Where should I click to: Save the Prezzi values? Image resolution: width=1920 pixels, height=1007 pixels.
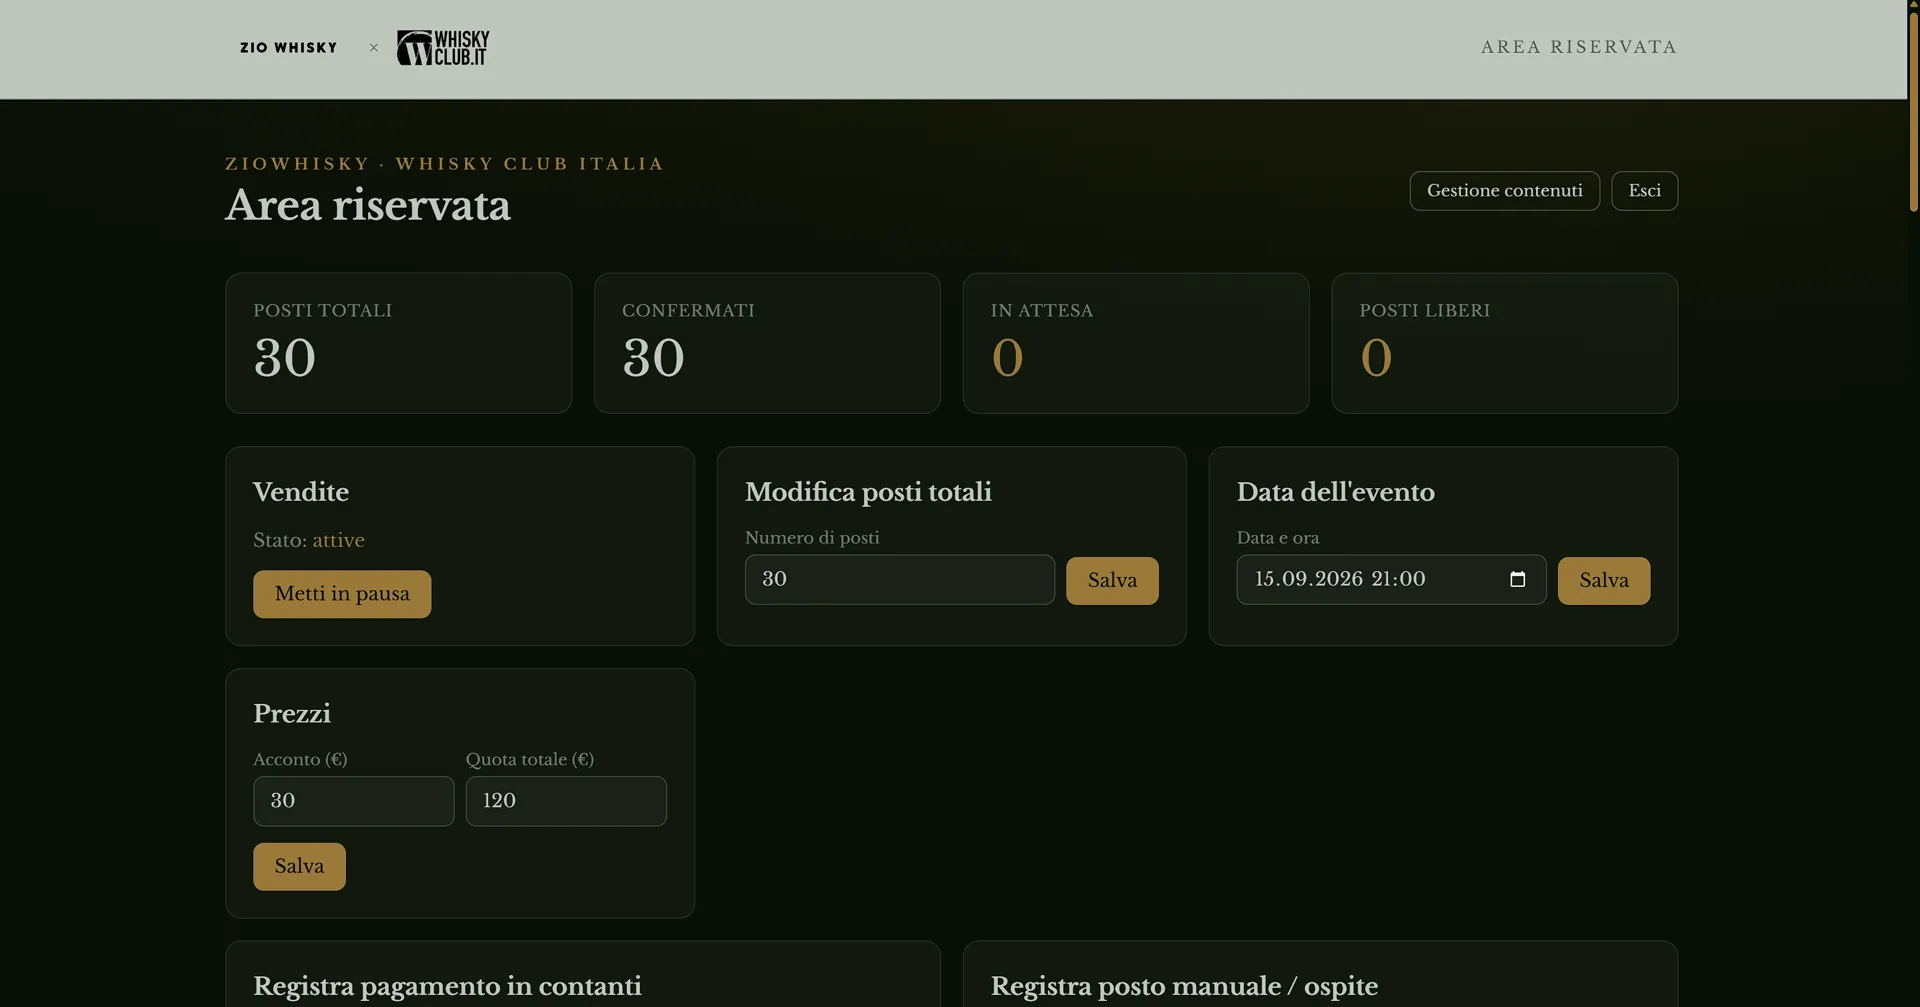(x=299, y=866)
